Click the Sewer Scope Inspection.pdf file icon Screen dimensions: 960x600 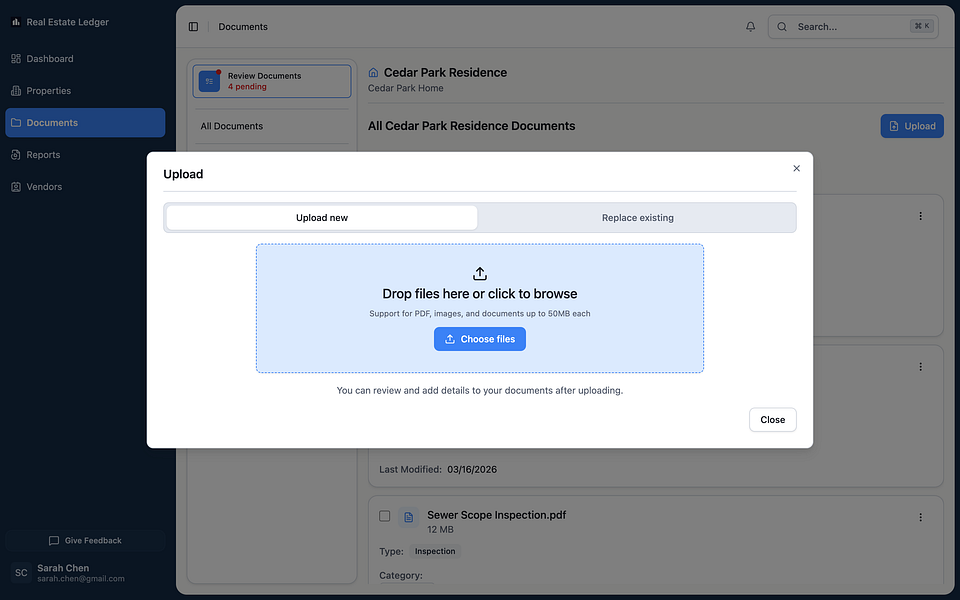tap(408, 517)
